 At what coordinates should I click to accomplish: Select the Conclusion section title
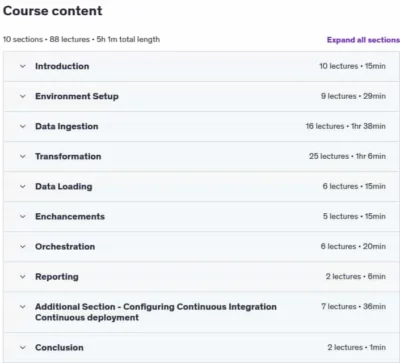pos(59,347)
